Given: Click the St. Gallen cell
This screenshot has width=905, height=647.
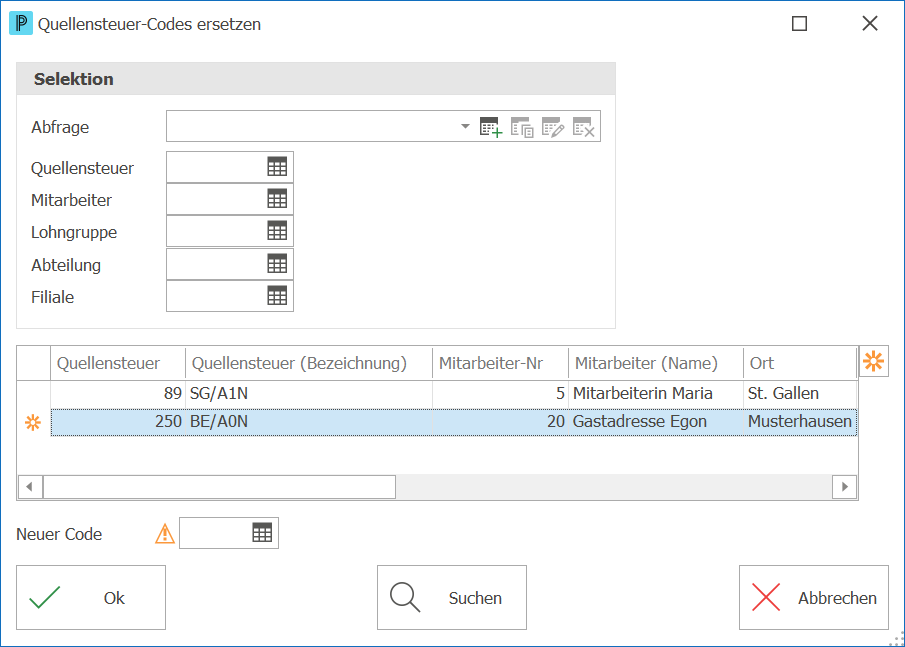Looking at the screenshot, I should coord(800,394).
